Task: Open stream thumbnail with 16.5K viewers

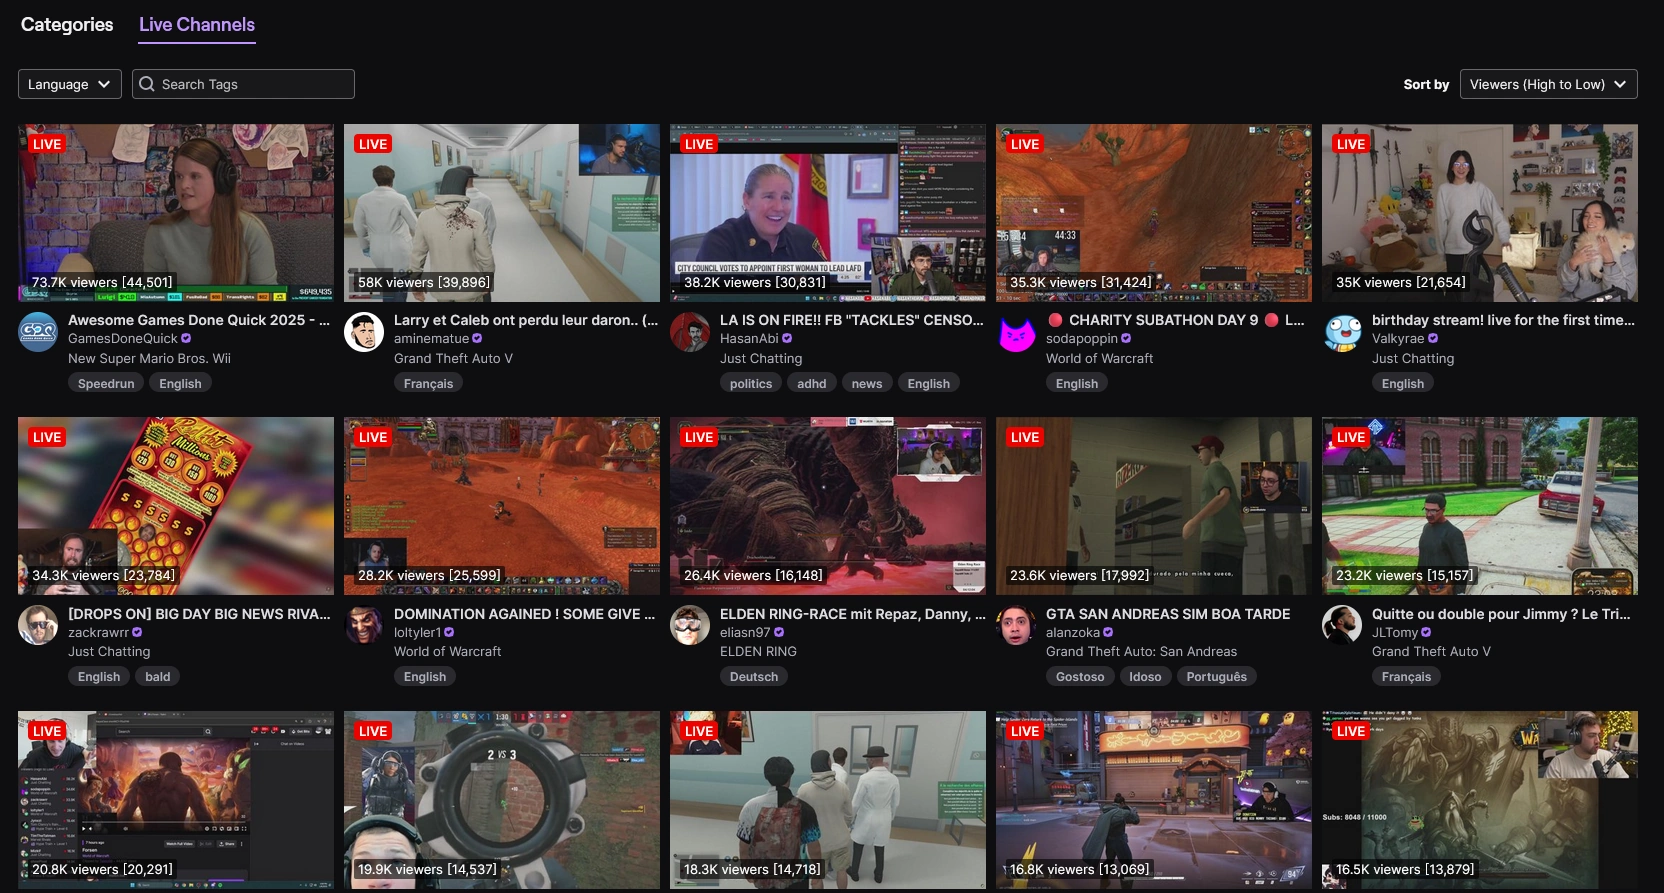Action: click(1480, 800)
